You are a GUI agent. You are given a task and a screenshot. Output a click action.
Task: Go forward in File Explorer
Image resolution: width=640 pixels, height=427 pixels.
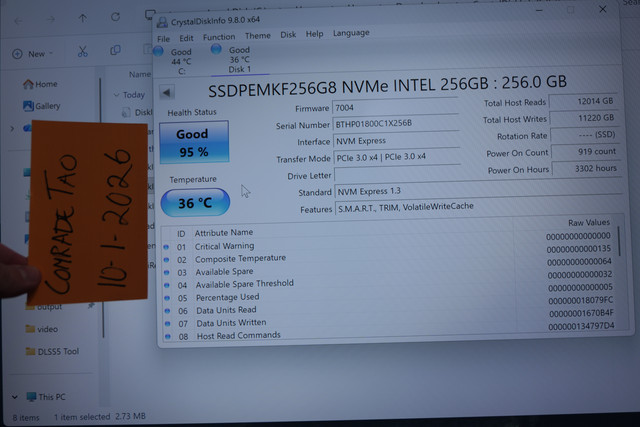(x=50, y=19)
